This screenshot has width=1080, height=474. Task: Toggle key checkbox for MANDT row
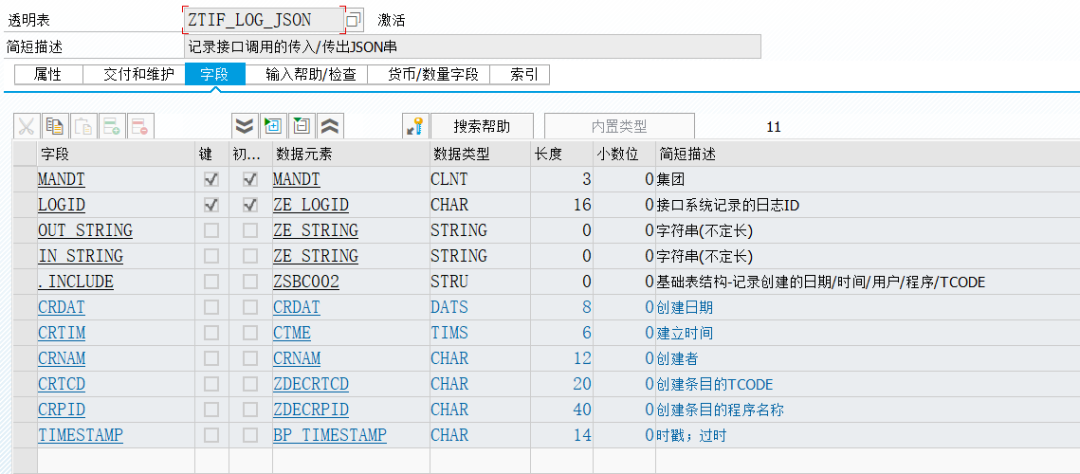(211, 180)
